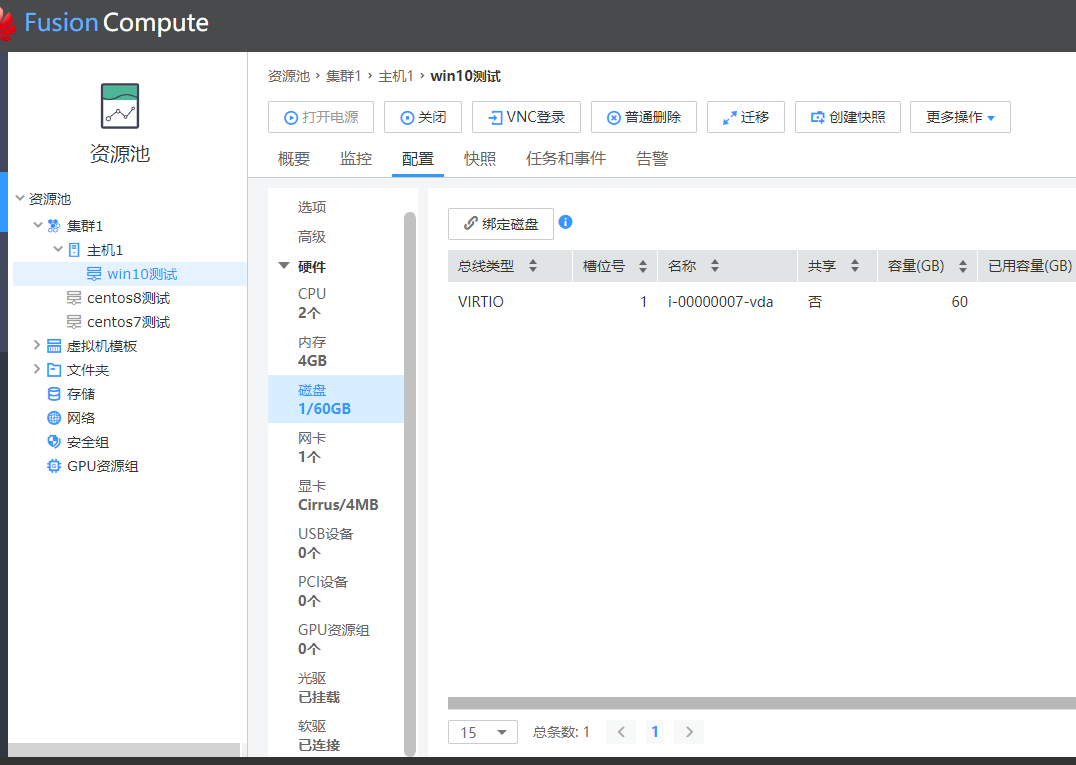Go to the next page of disks
Screen dimensions: 1076x765
pyautogui.click(x=688, y=732)
